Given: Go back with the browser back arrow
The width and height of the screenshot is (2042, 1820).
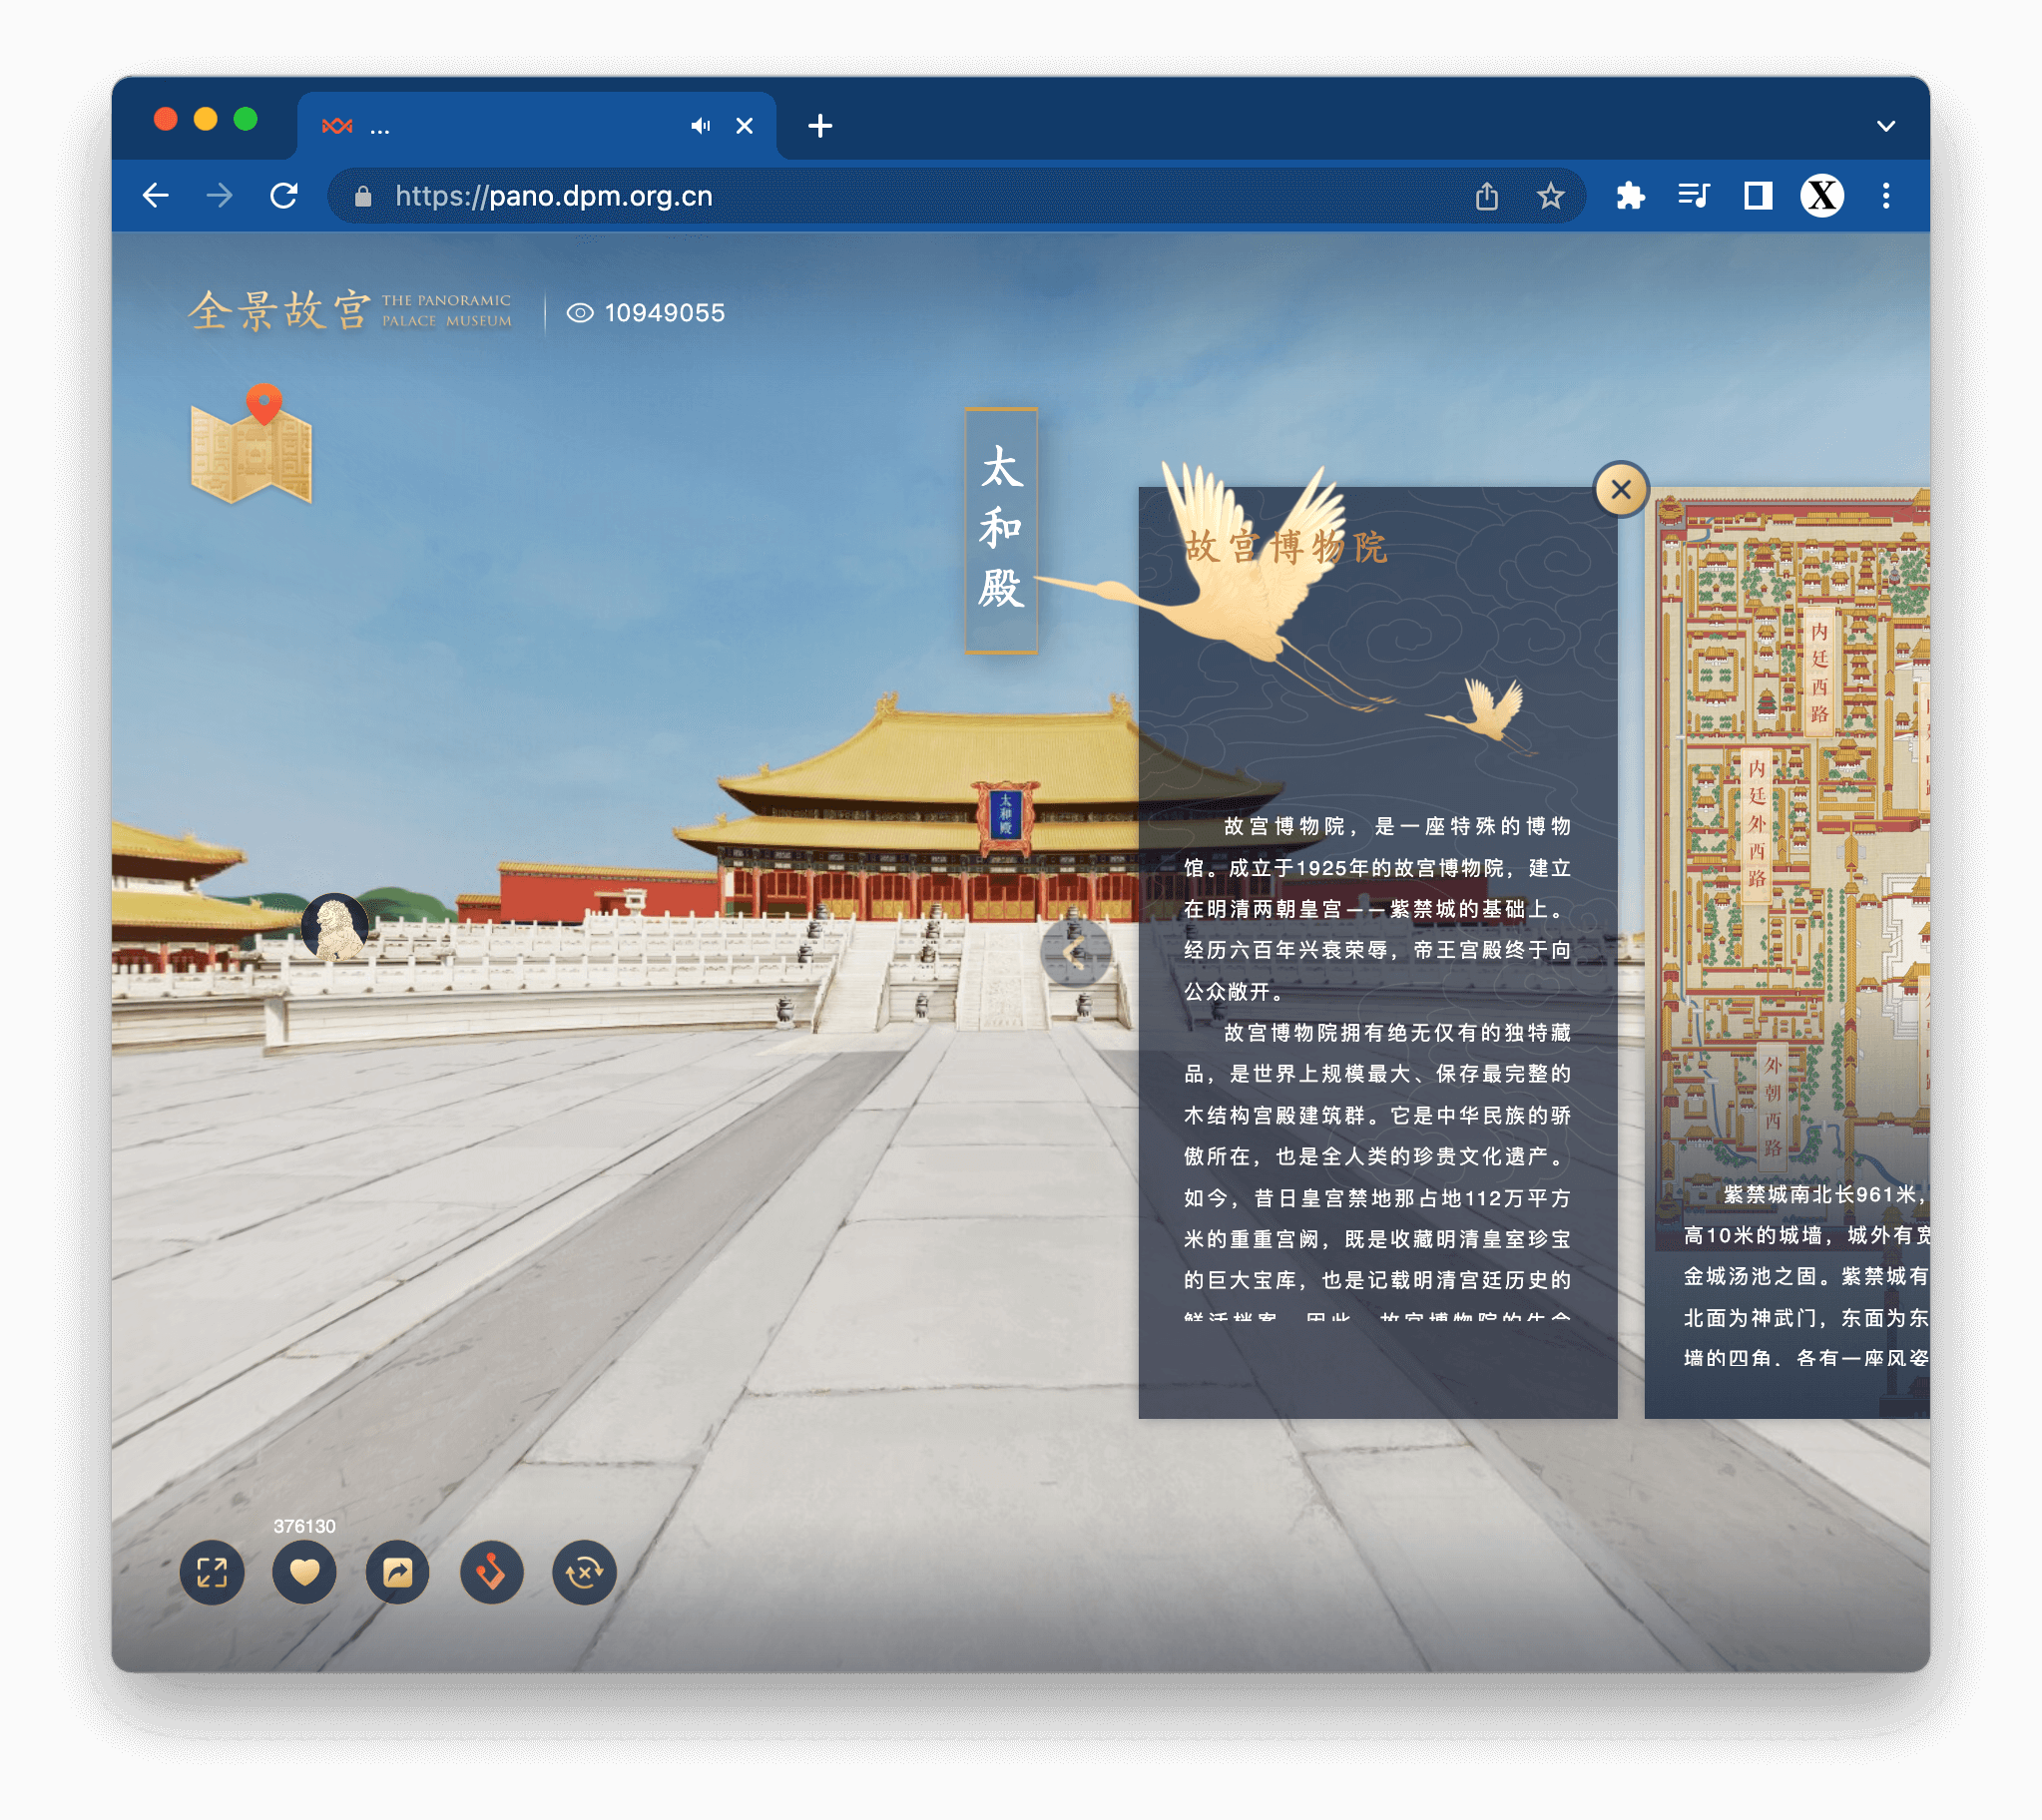Looking at the screenshot, I should pos(156,195).
